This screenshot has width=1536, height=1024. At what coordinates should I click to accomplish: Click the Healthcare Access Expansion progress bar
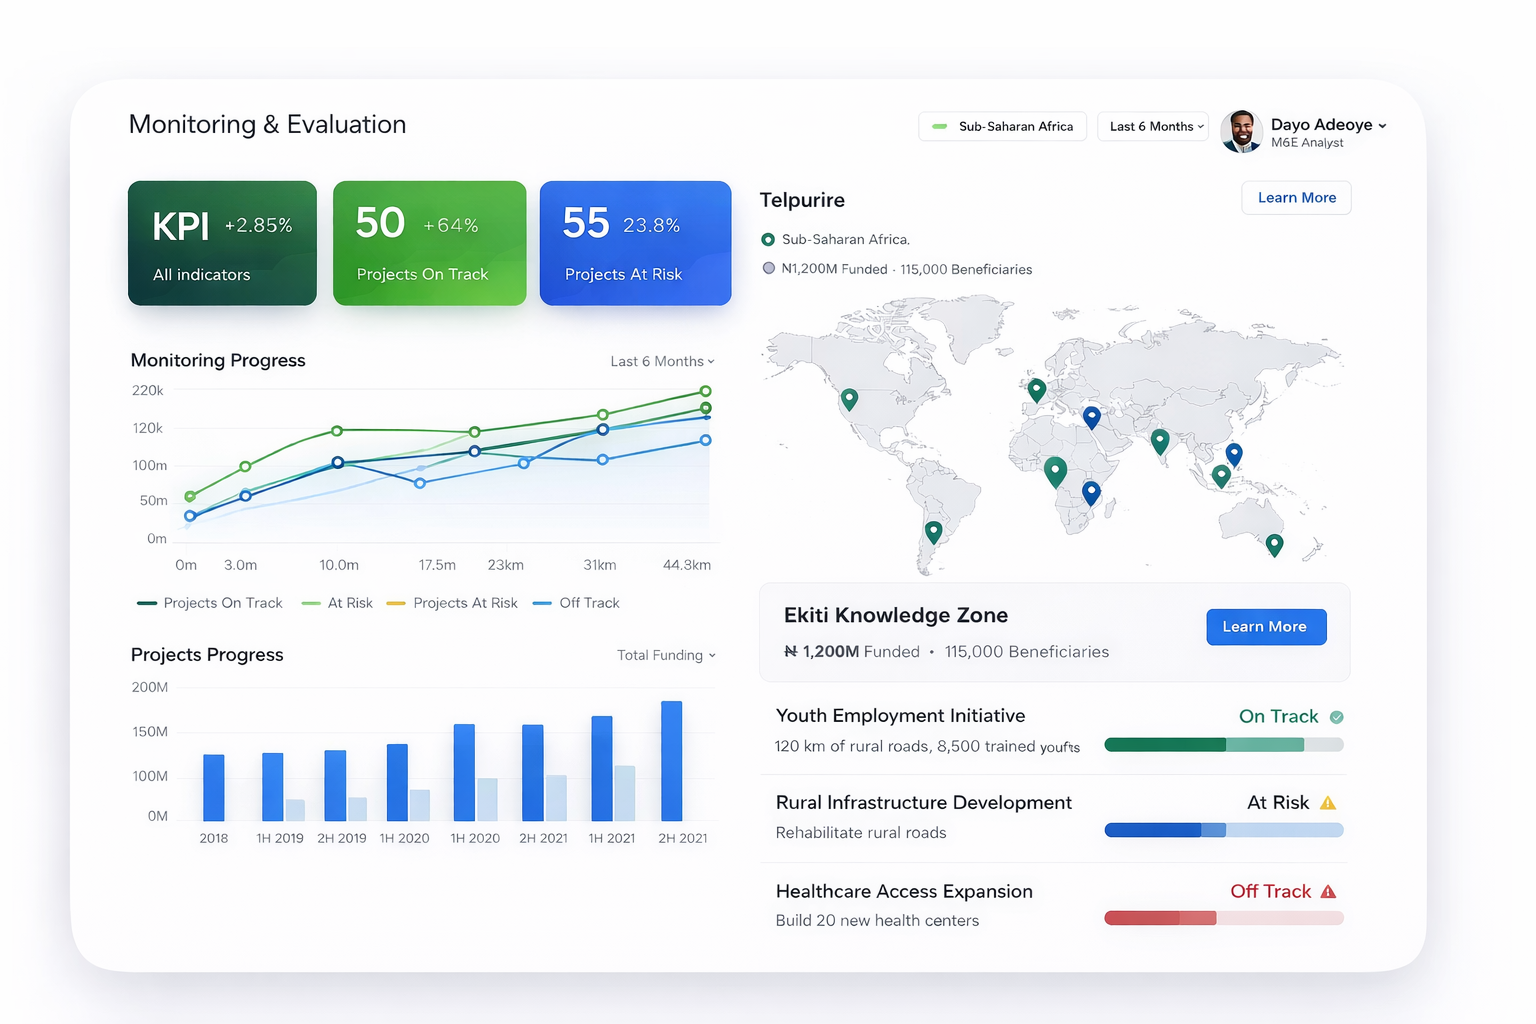(x=1224, y=918)
